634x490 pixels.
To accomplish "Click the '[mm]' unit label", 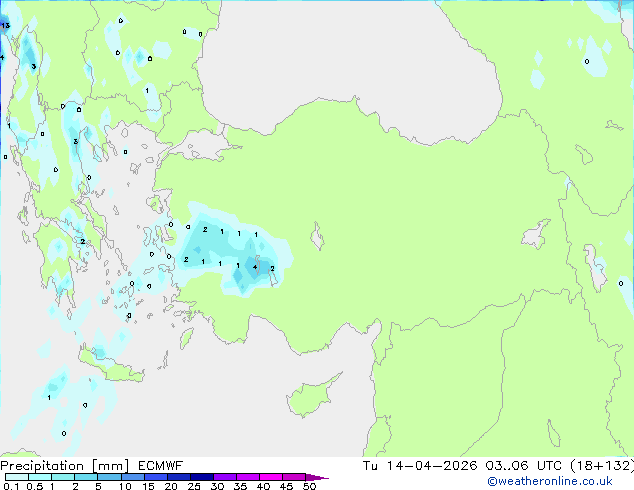I will (x=110, y=466).
